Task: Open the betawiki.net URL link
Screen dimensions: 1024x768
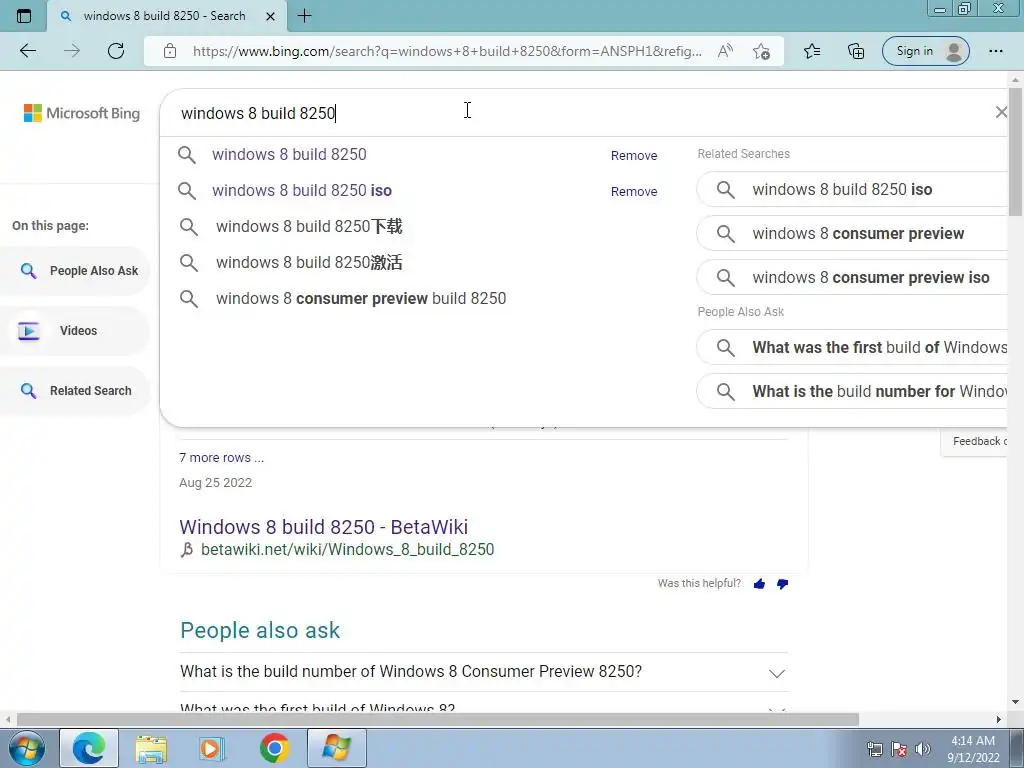Action: click(347, 549)
